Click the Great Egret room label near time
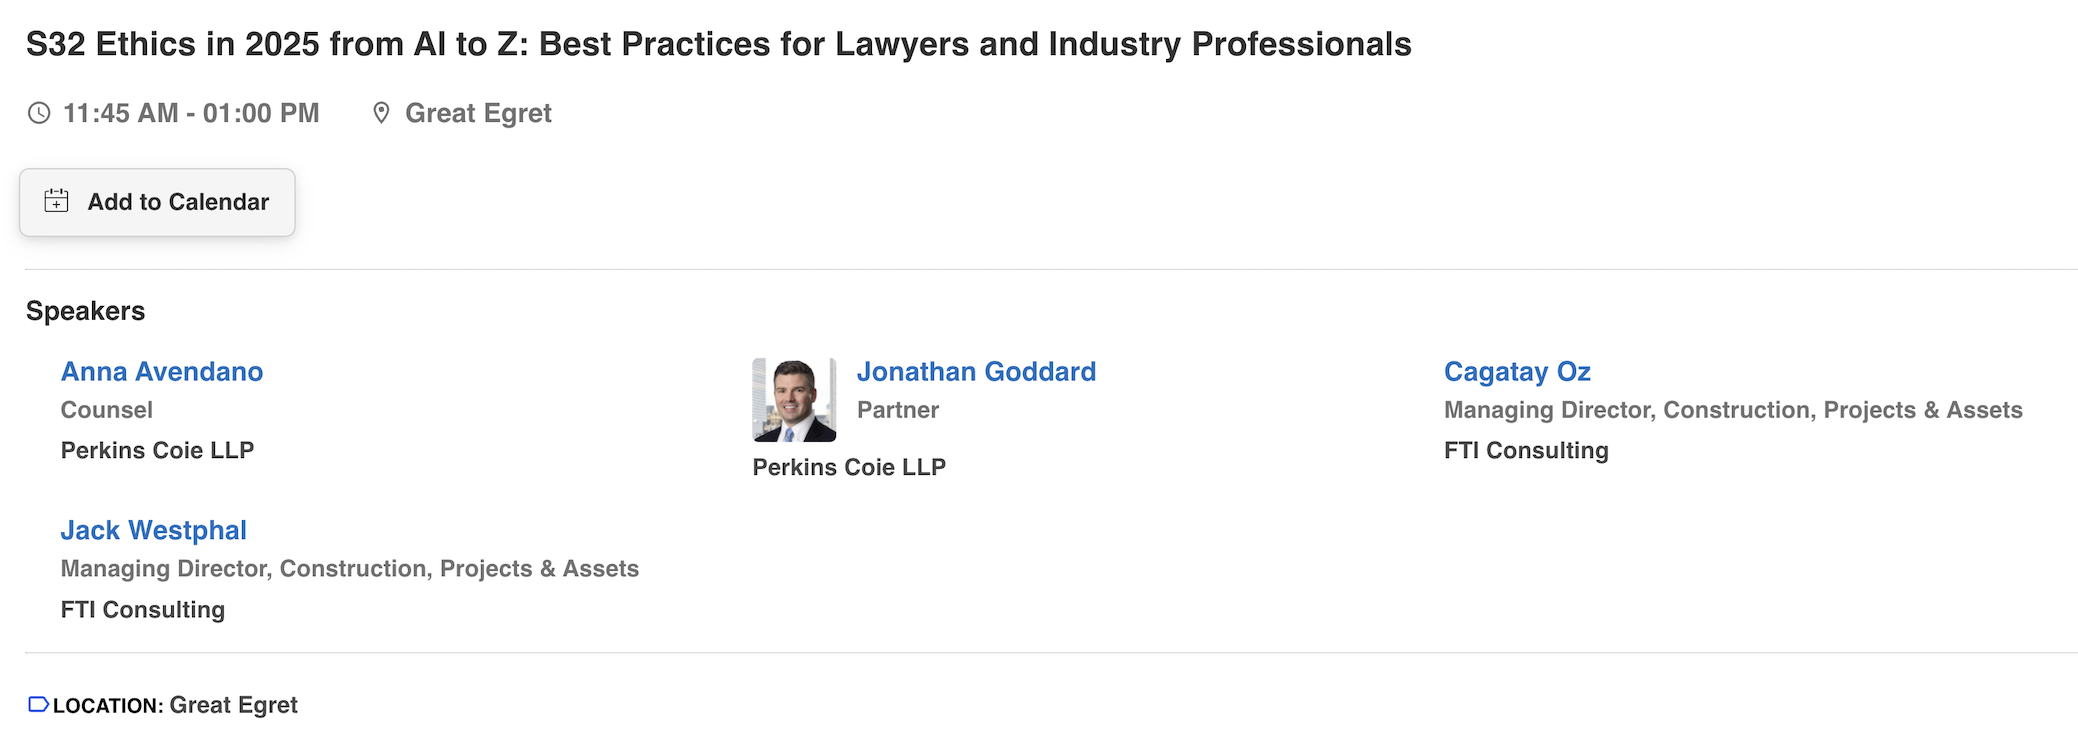This screenshot has width=2078, height=748. point(478,113)
